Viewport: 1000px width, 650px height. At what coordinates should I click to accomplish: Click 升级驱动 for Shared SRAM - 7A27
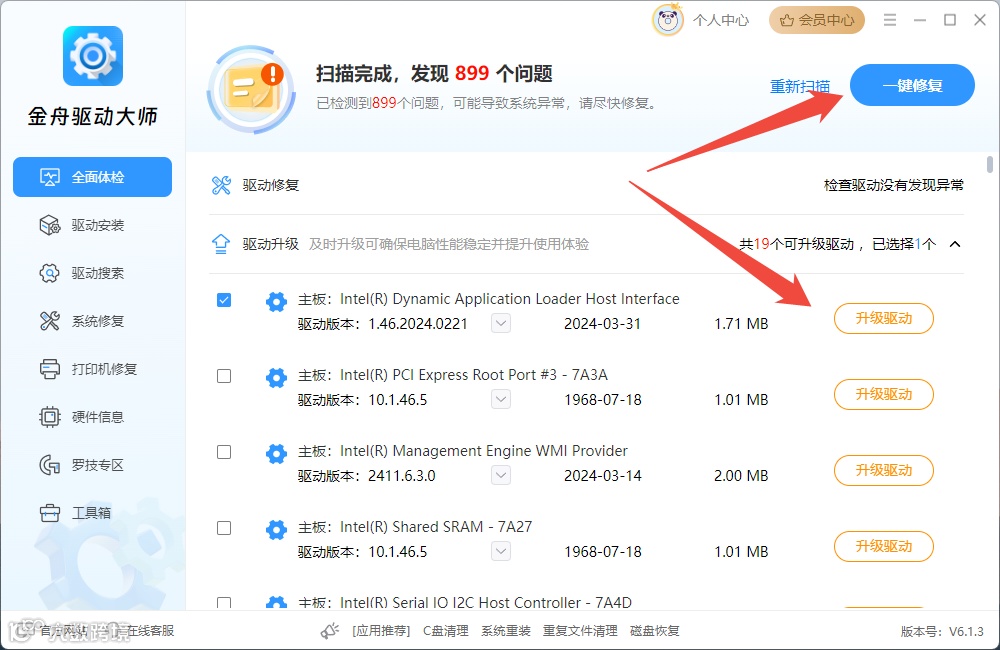point(884,546)
